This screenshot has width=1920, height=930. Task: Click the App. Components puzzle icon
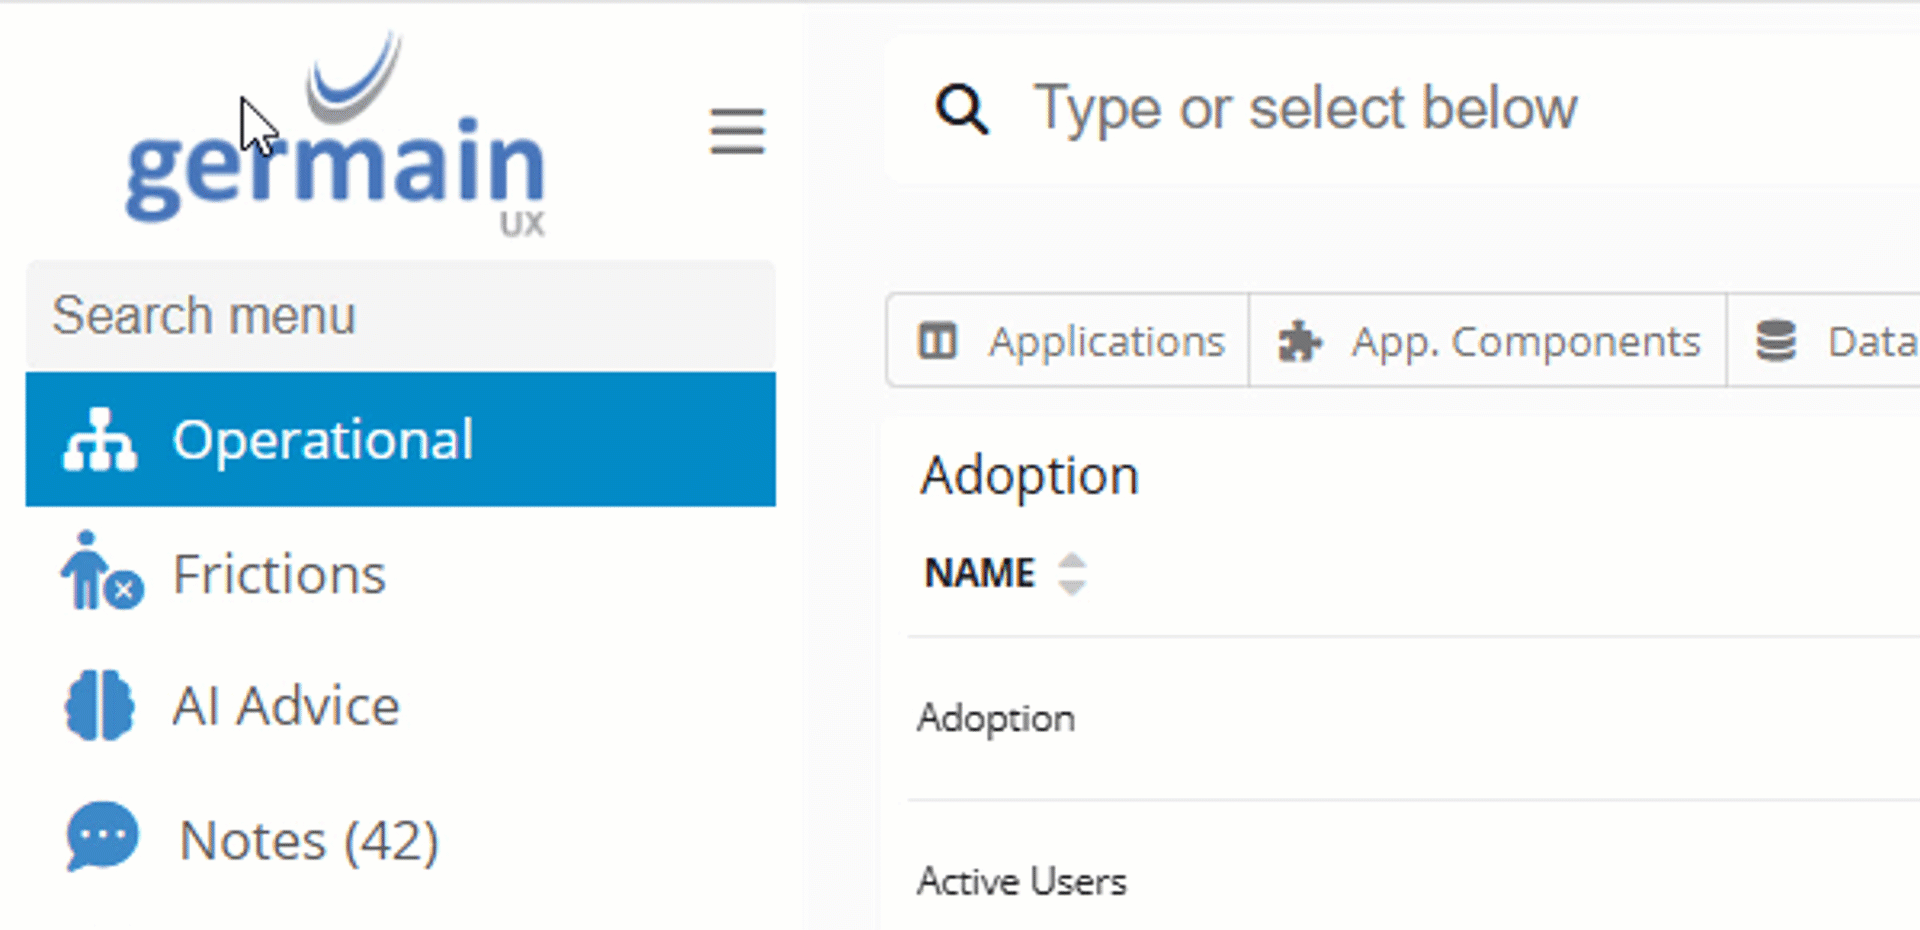(x=1298, y=340)
